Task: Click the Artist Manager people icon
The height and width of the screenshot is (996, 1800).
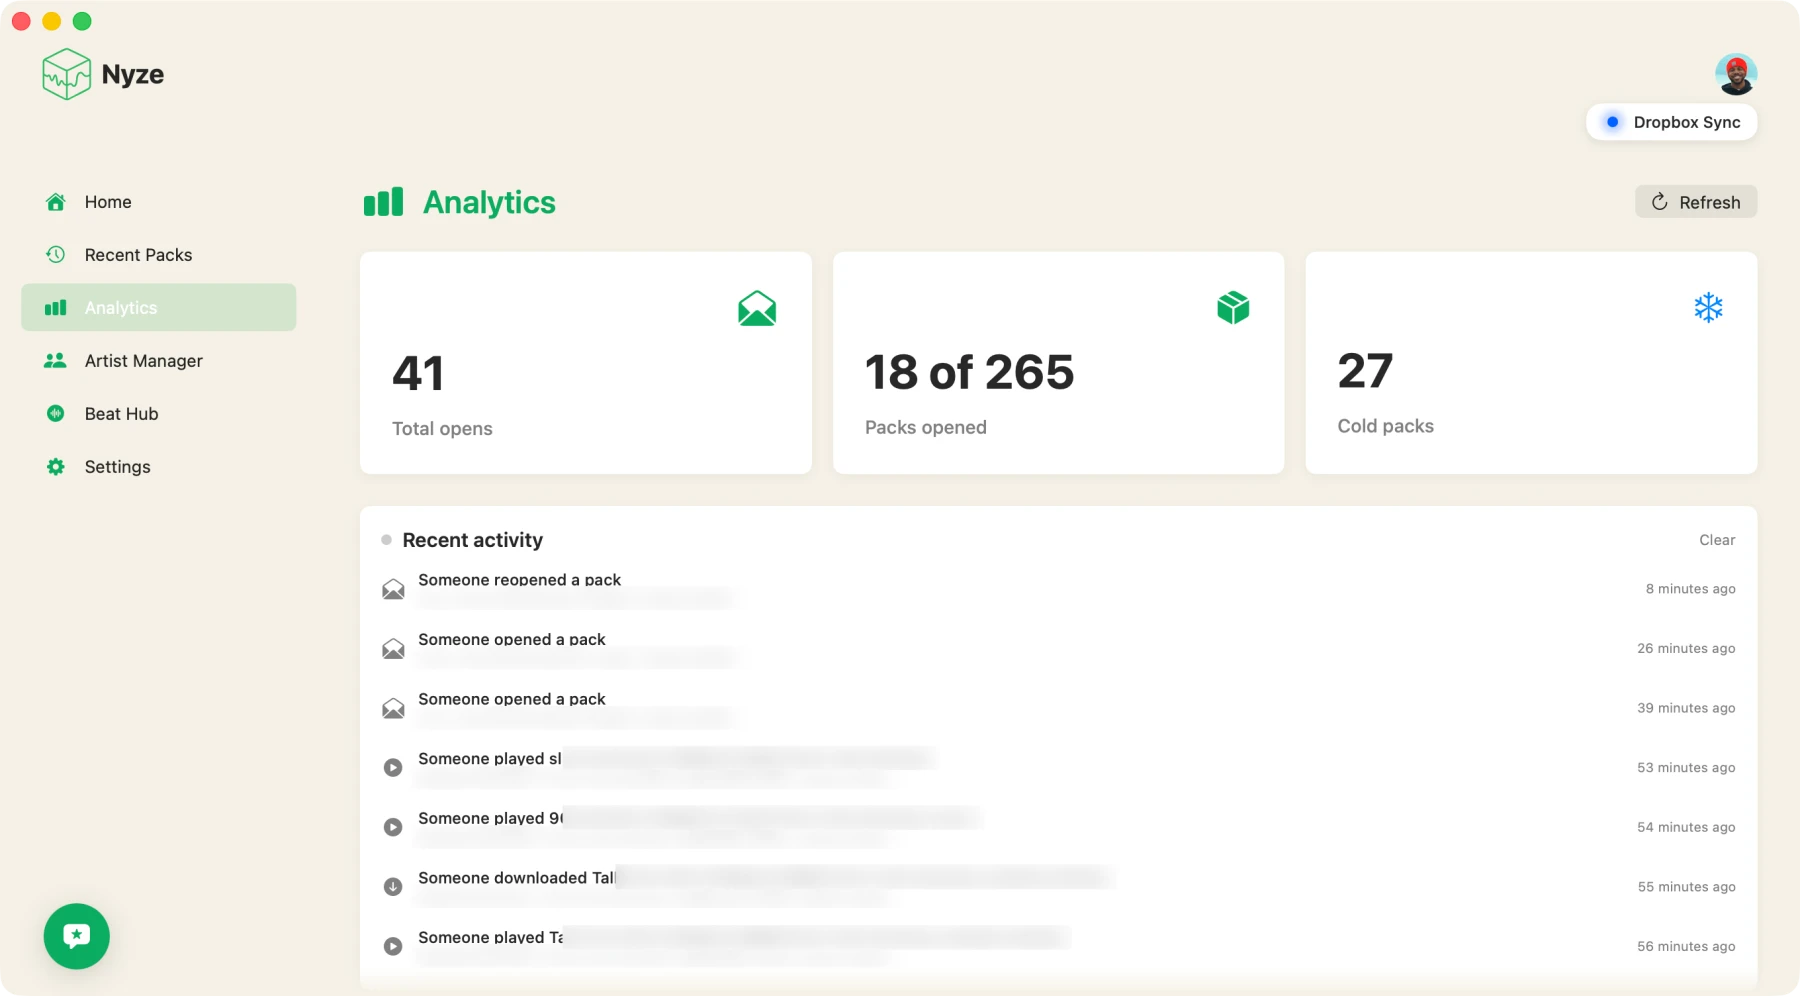Action: [56, 361]
